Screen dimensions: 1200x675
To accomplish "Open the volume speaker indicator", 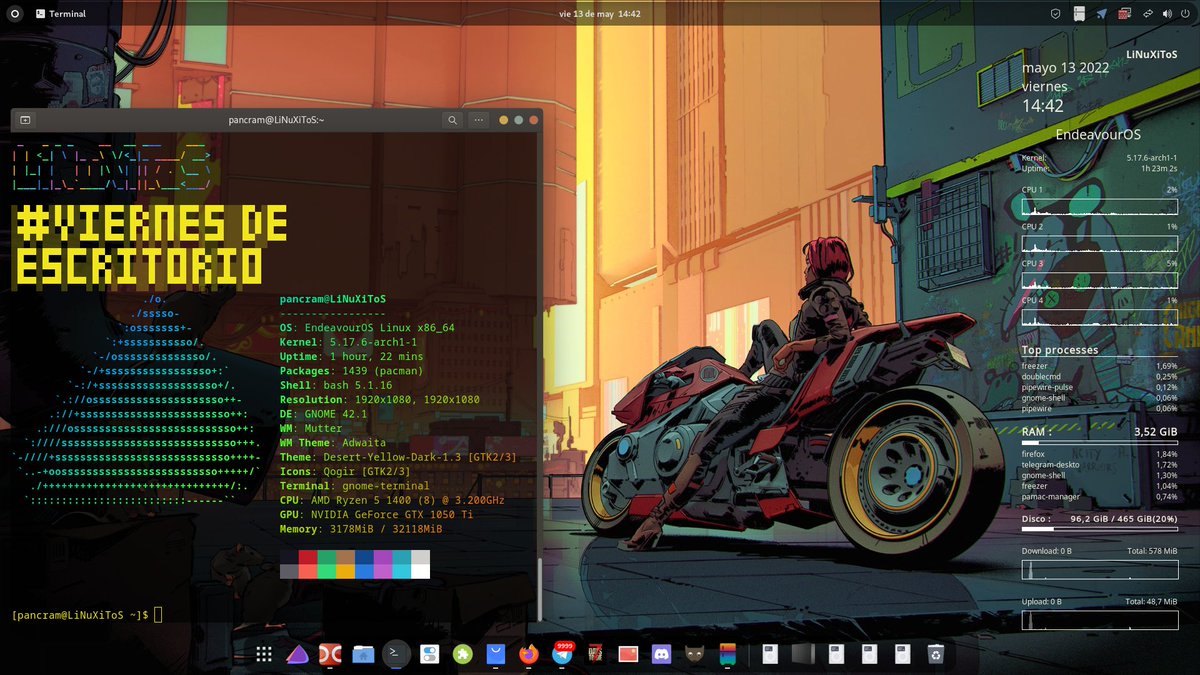I will [1166, 14].
